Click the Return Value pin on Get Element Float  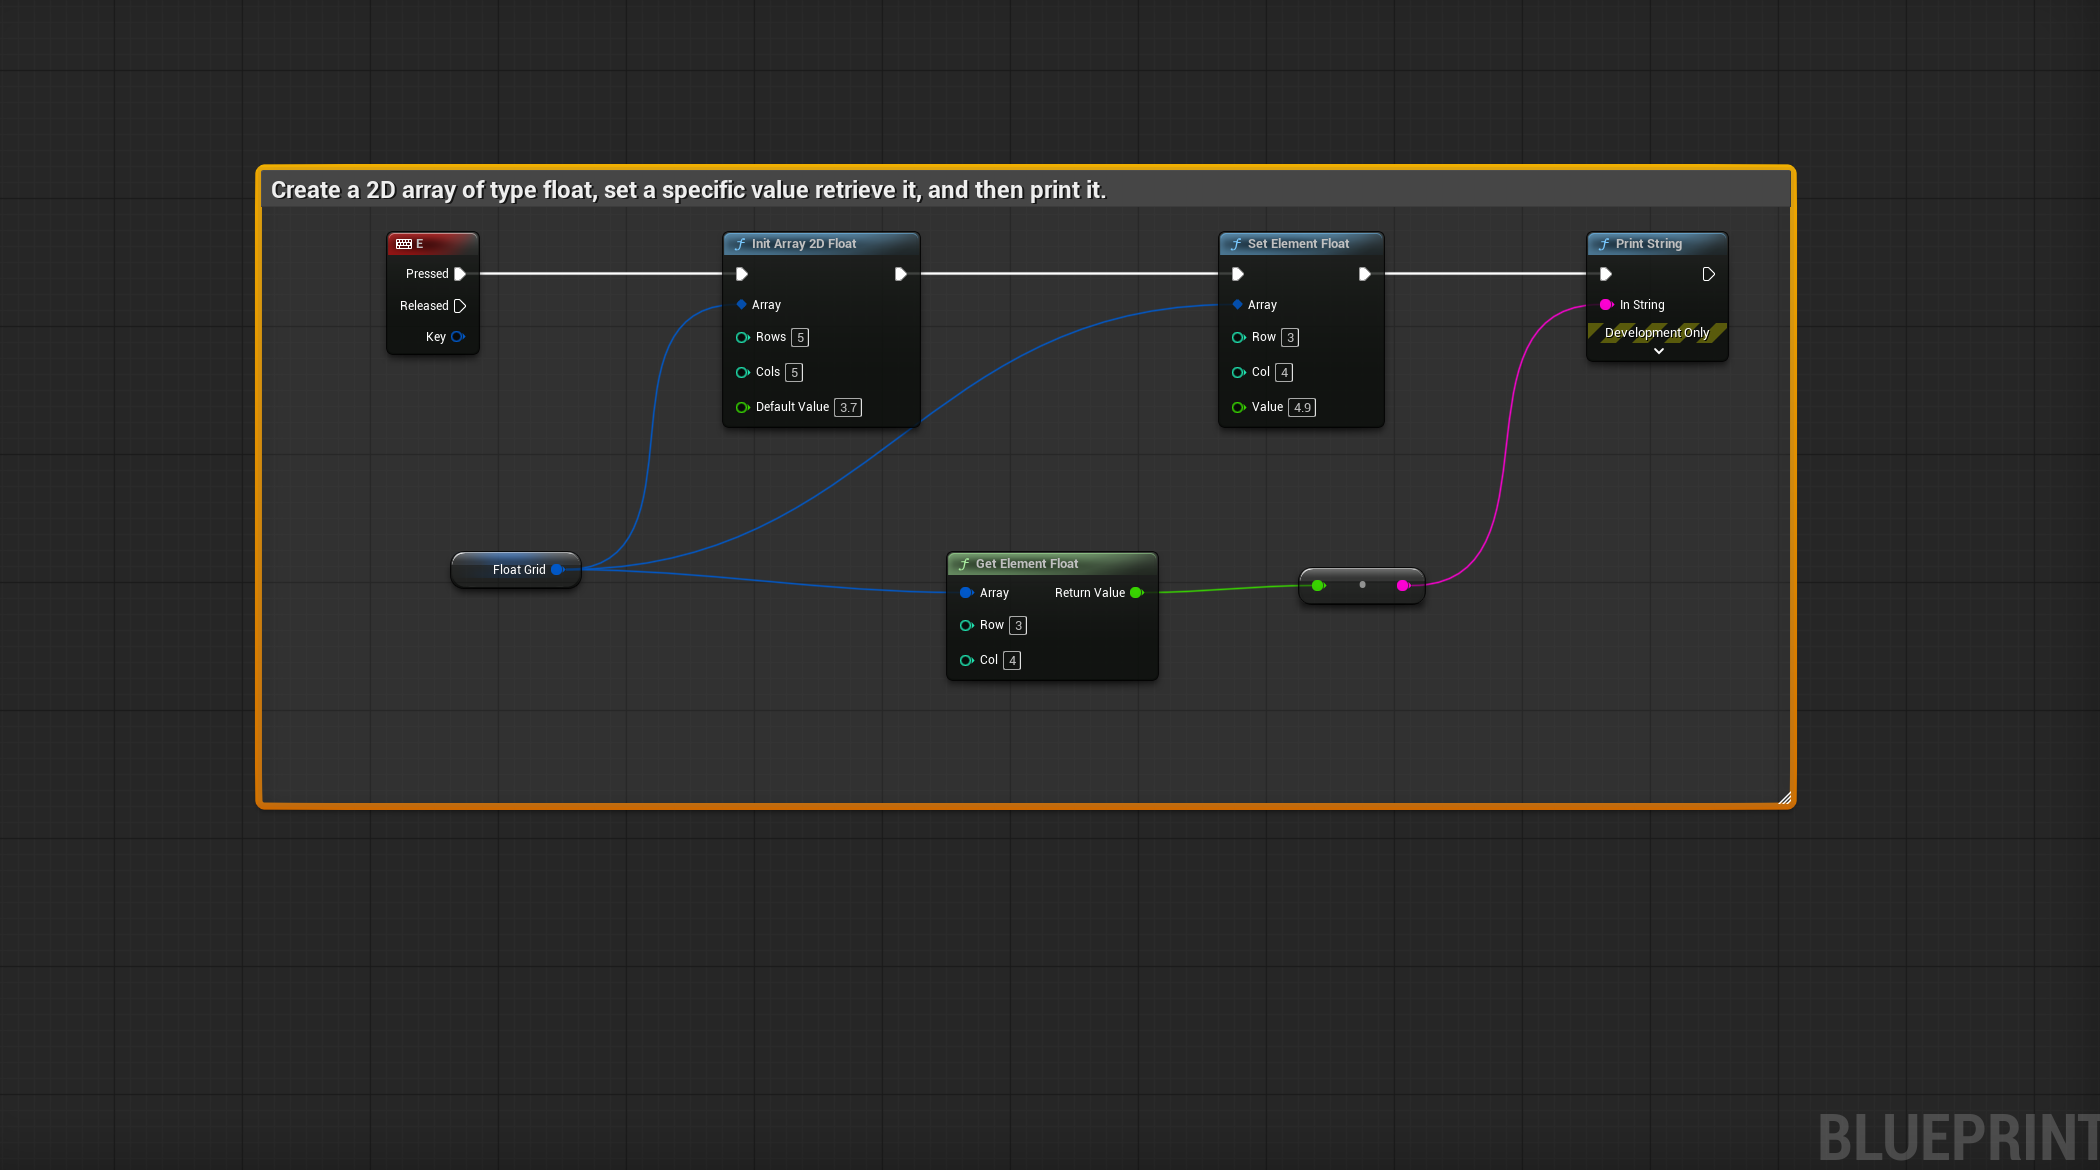1137,593
